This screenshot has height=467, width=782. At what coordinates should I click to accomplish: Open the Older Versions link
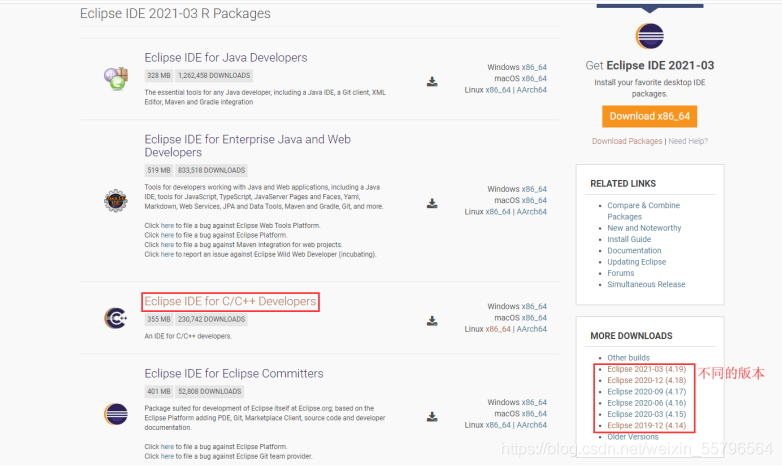(x=632, y=437)
